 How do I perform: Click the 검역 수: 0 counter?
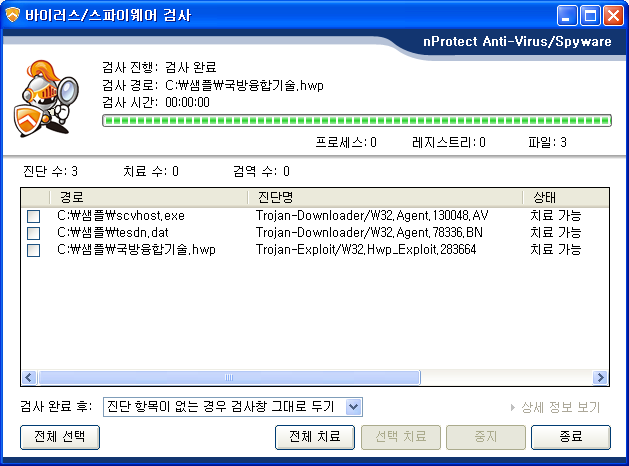[x=261, y=172]
